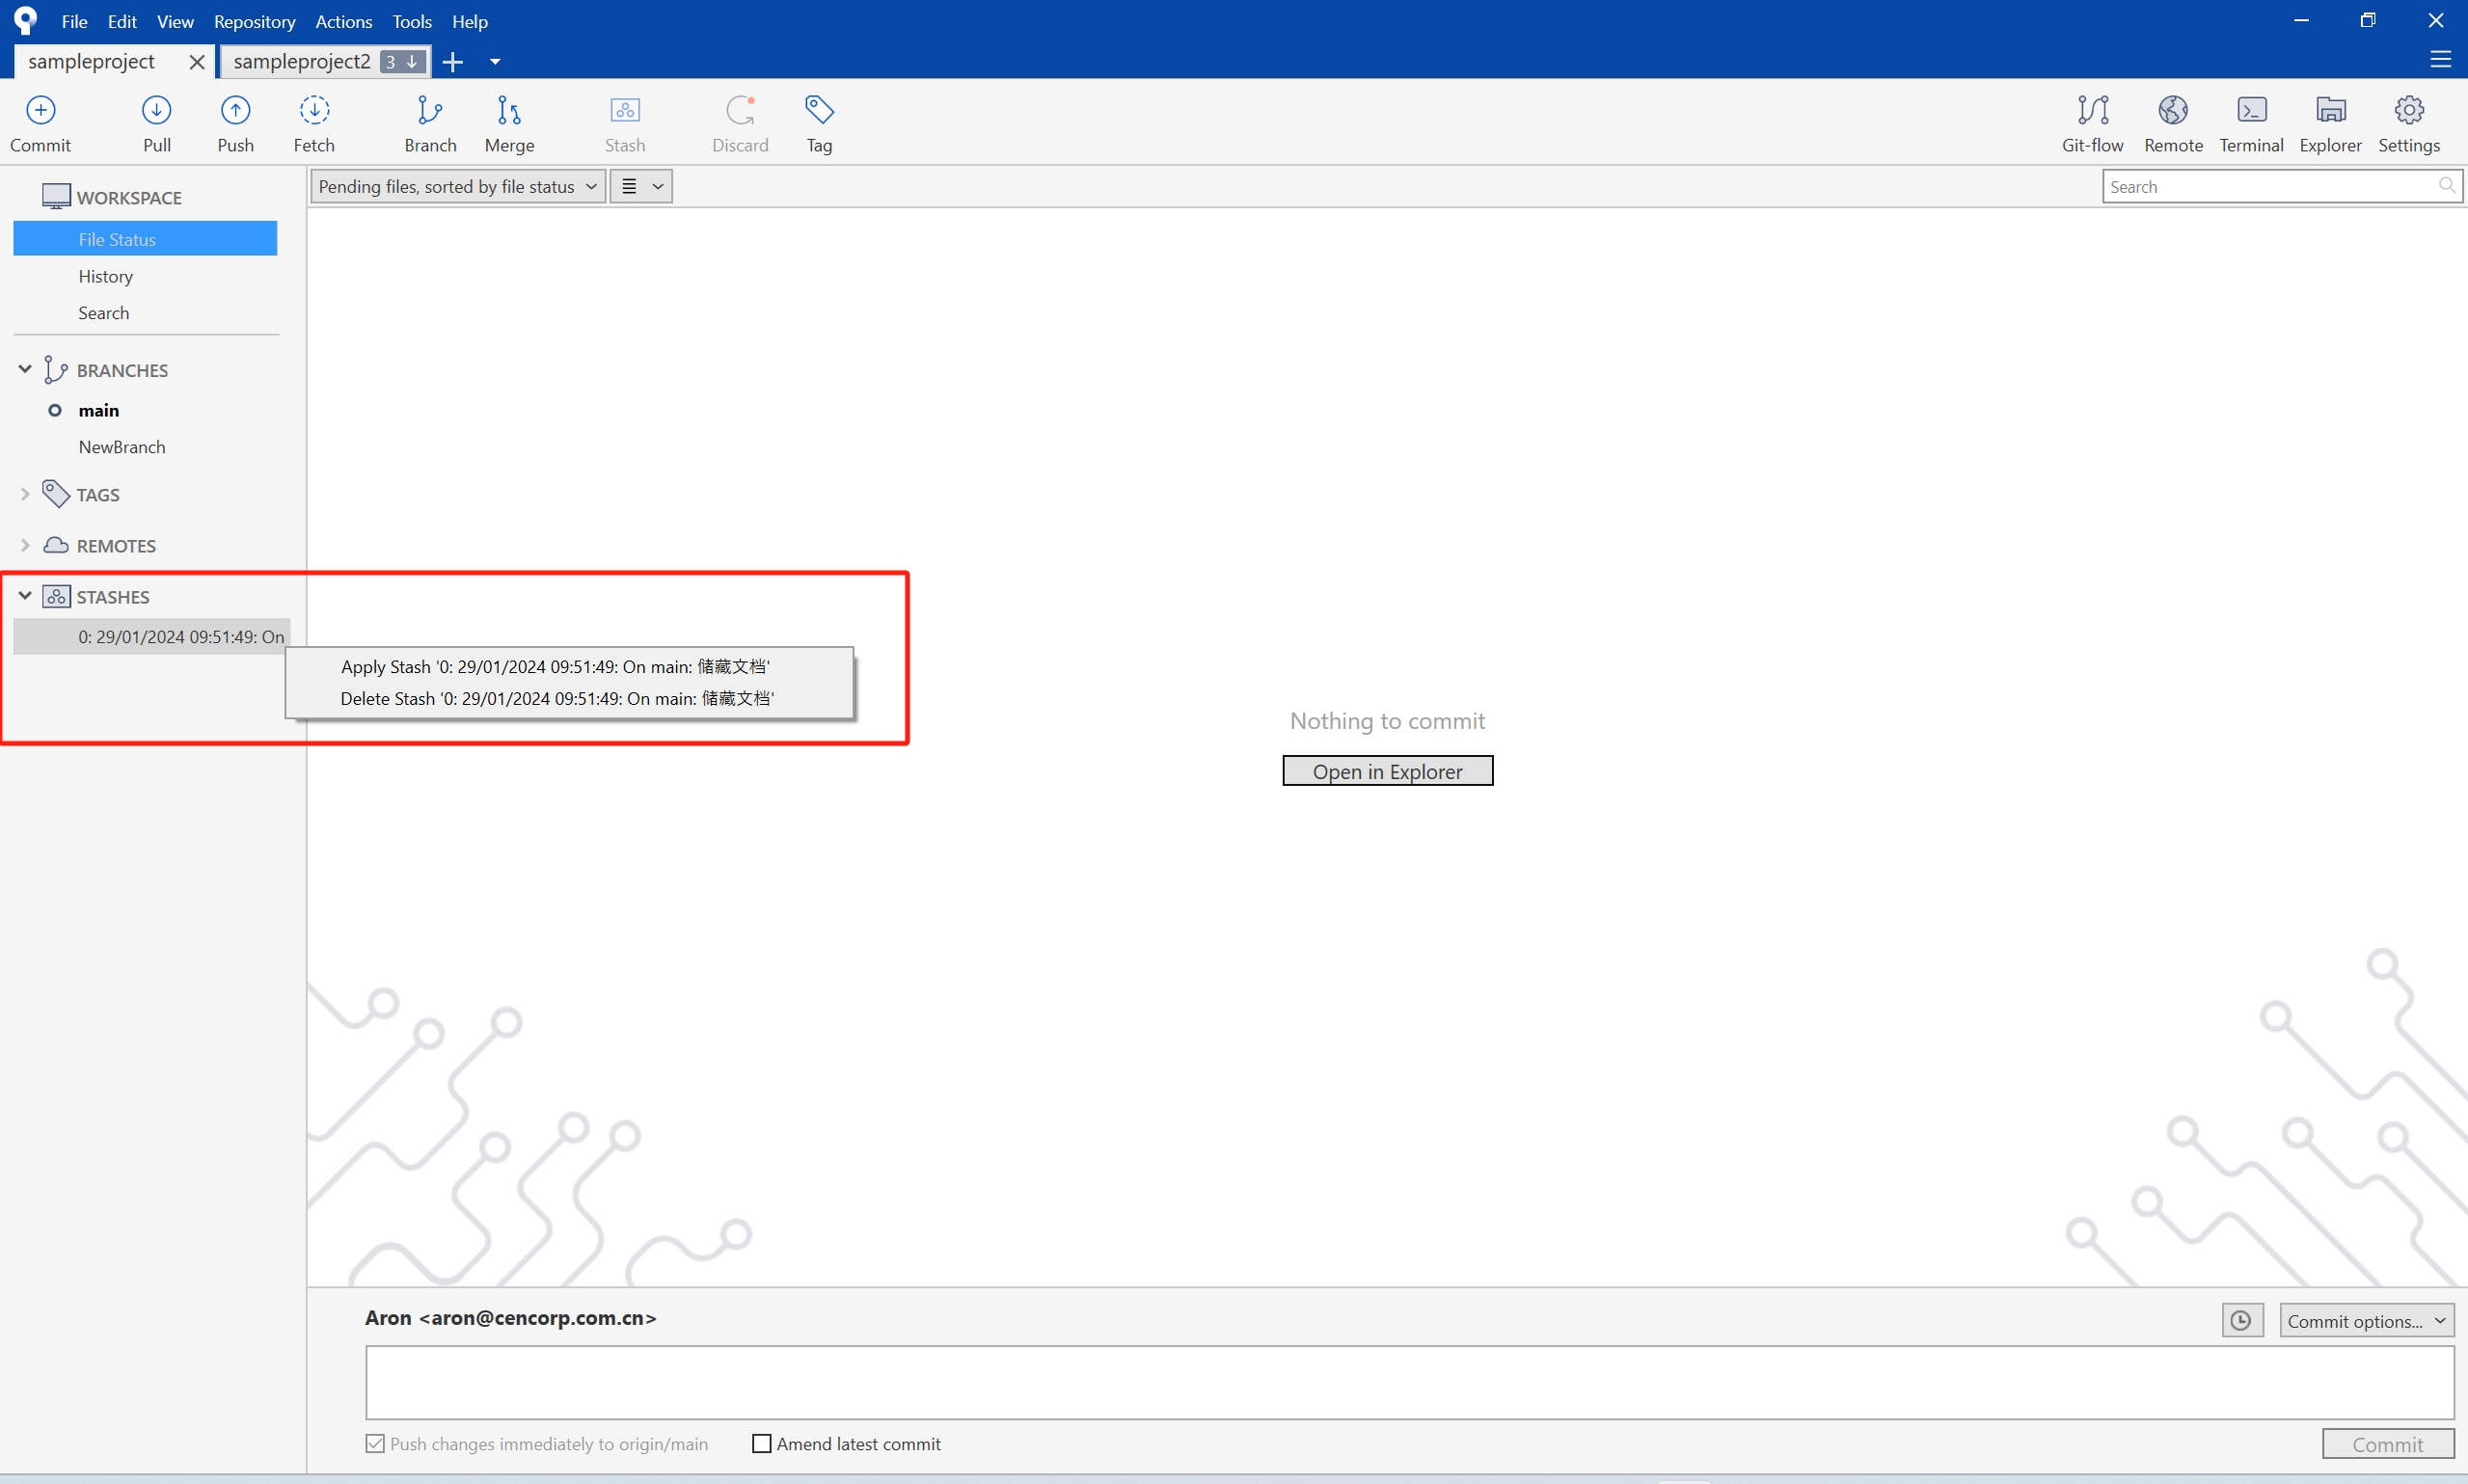Choose Apply Stash from context menu
Screen dimensions: 2468x1484
click(555, 666)
